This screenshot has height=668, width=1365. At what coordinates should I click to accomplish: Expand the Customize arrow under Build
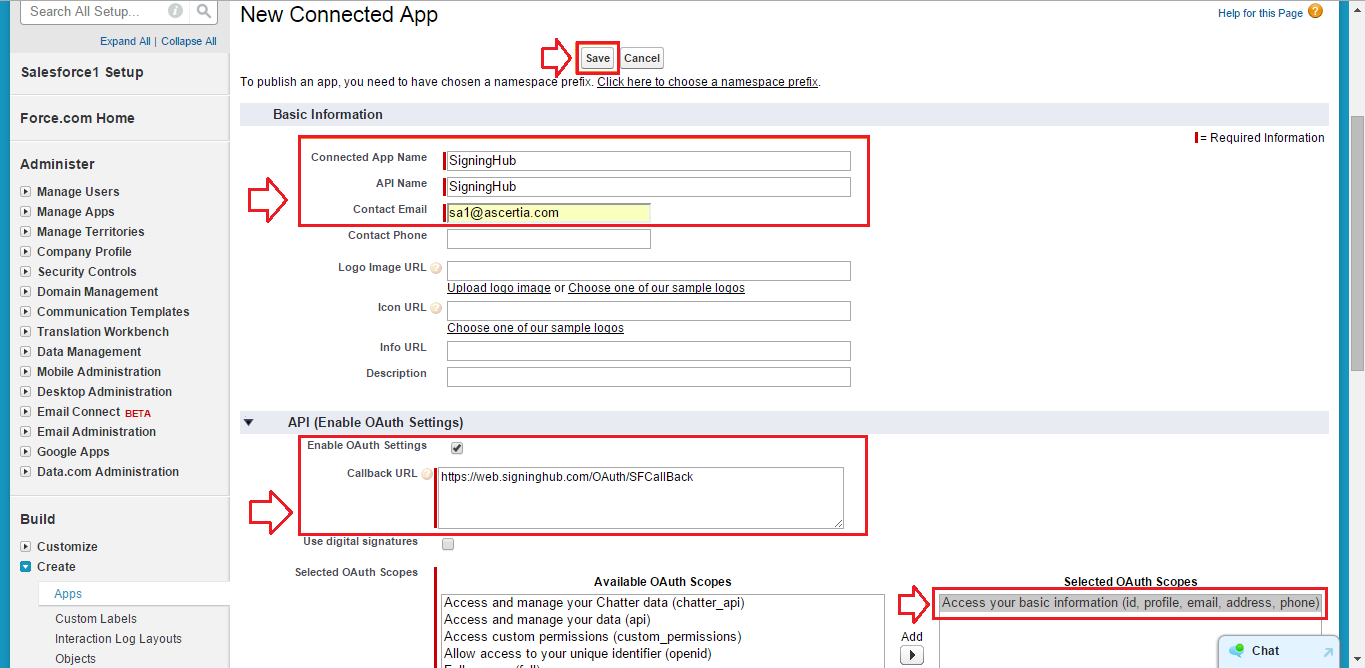(x=26, y=547)
